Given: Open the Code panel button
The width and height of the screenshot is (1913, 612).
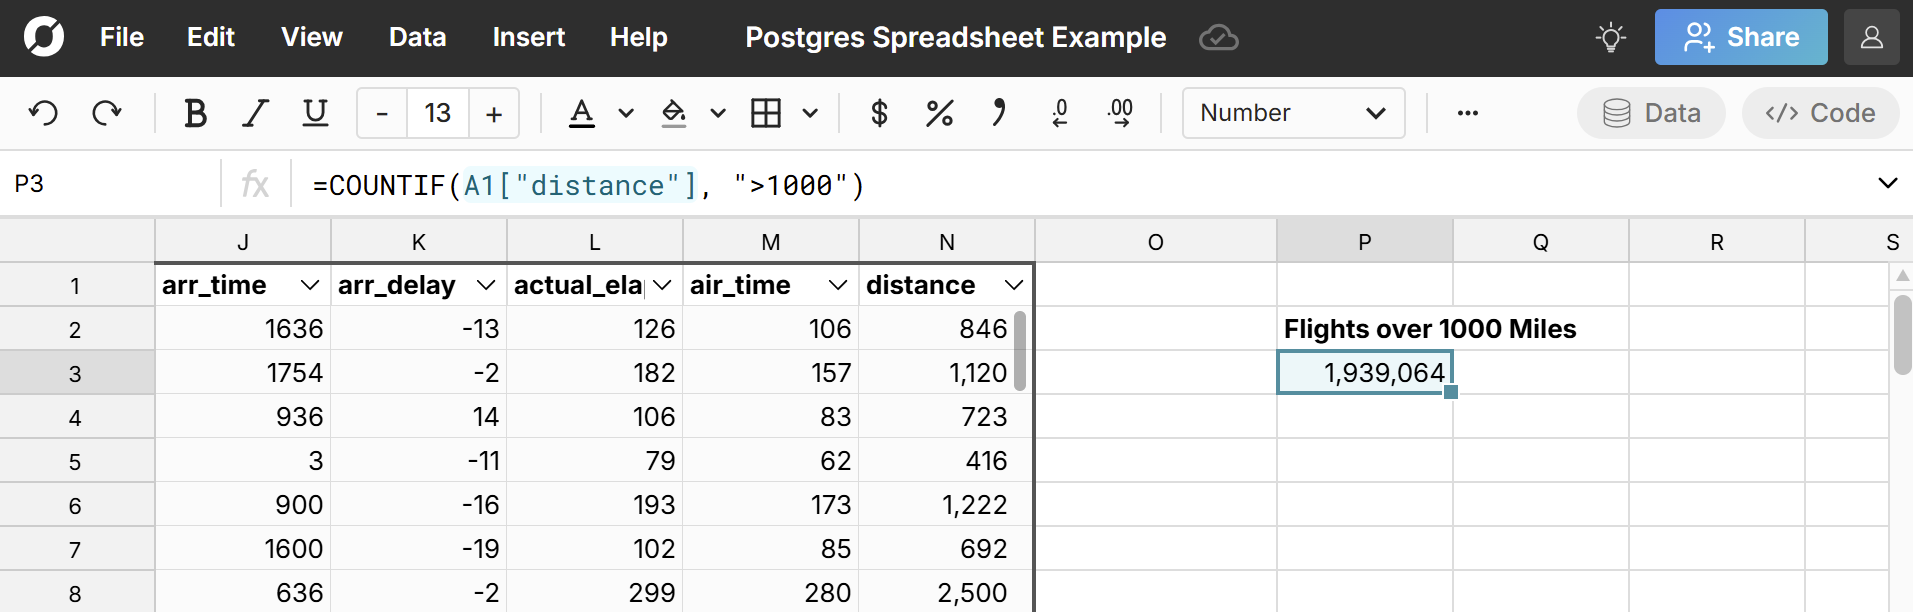Looking at the screenshot, I should 1820,113.
